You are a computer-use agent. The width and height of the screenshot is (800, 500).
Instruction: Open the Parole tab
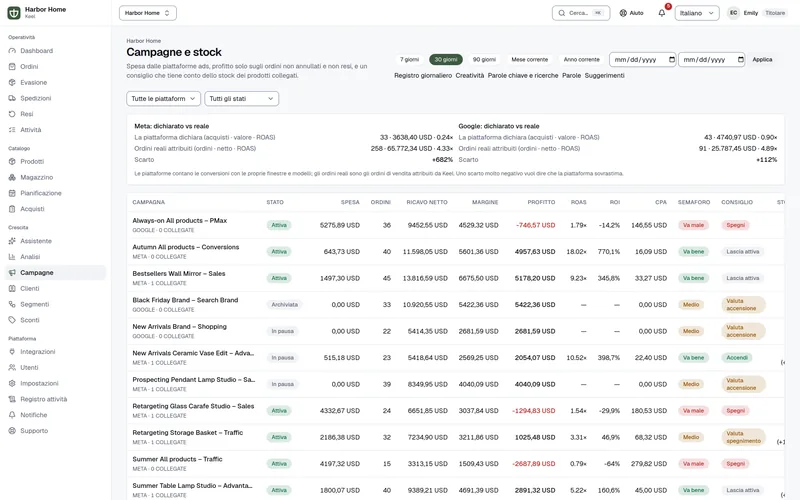point(571,76)
